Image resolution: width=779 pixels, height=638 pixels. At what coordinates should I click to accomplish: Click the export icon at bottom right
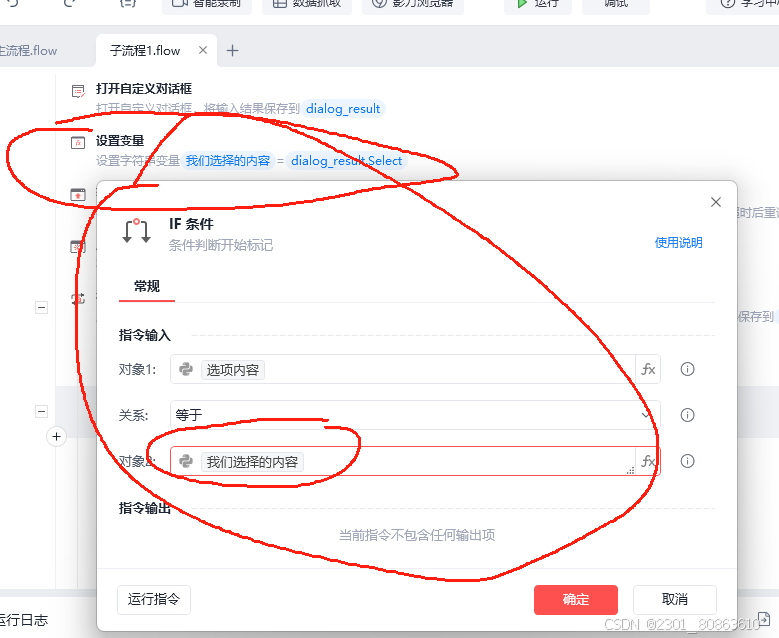click(x=764, y=620)
